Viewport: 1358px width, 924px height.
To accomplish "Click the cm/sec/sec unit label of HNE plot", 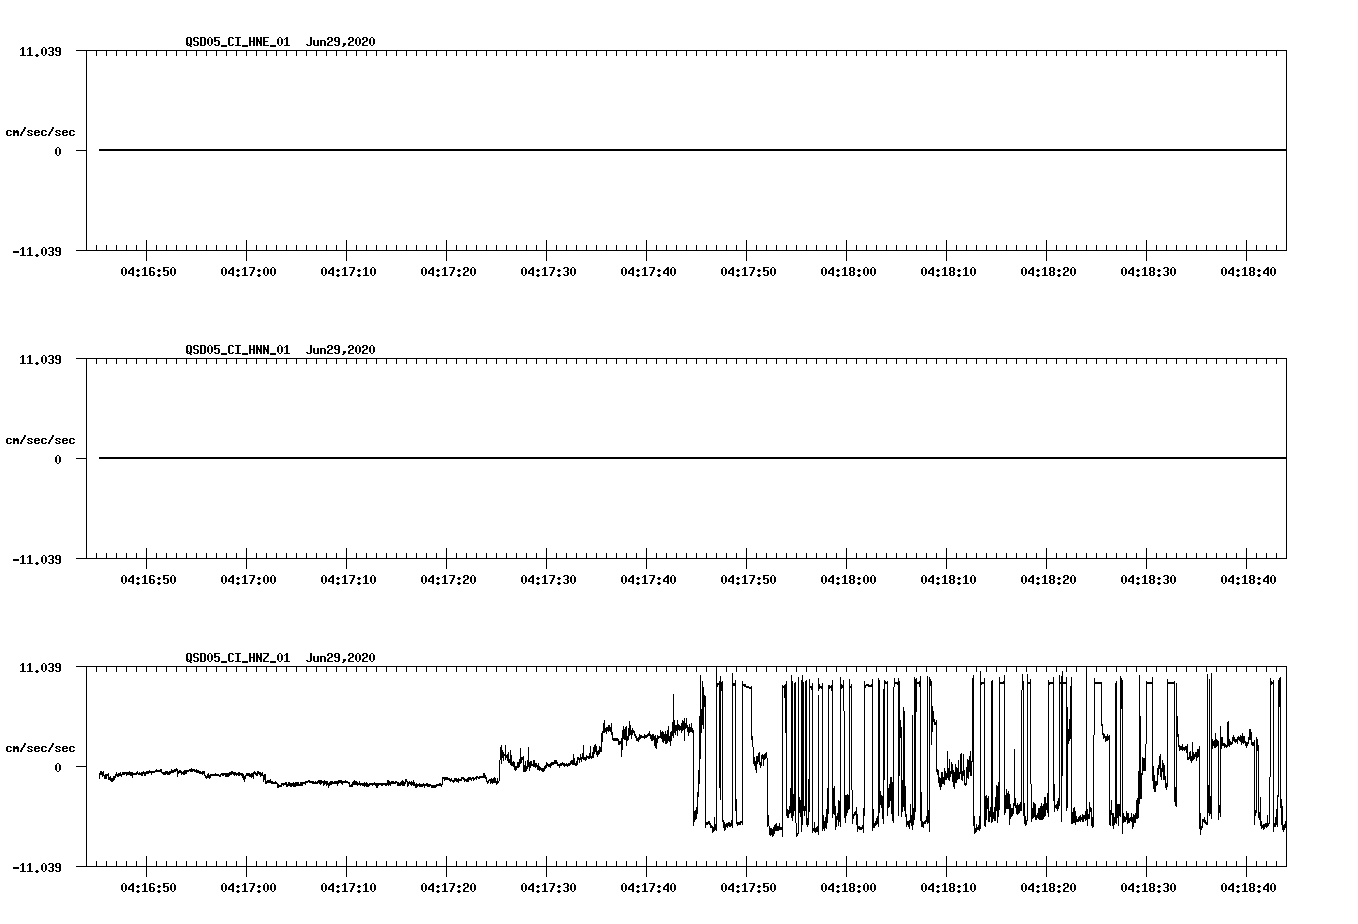I will coord(40,132).
